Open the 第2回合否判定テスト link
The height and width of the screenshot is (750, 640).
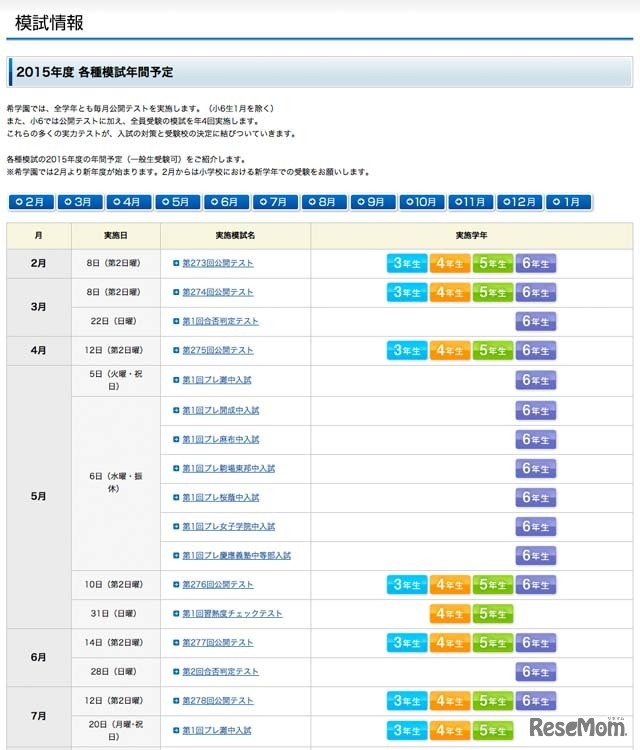(x=220, y=672)
